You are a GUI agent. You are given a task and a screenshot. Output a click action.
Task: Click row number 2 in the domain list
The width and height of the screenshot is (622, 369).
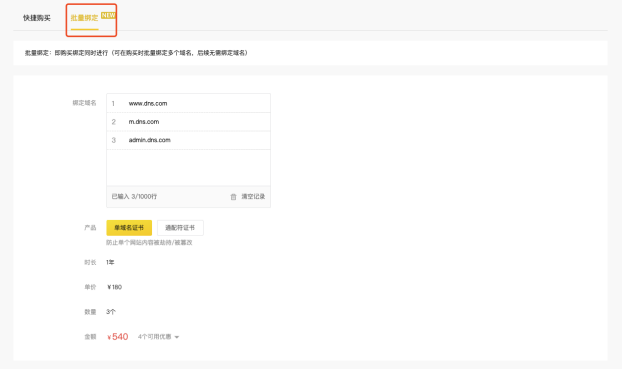click(113, 122)
